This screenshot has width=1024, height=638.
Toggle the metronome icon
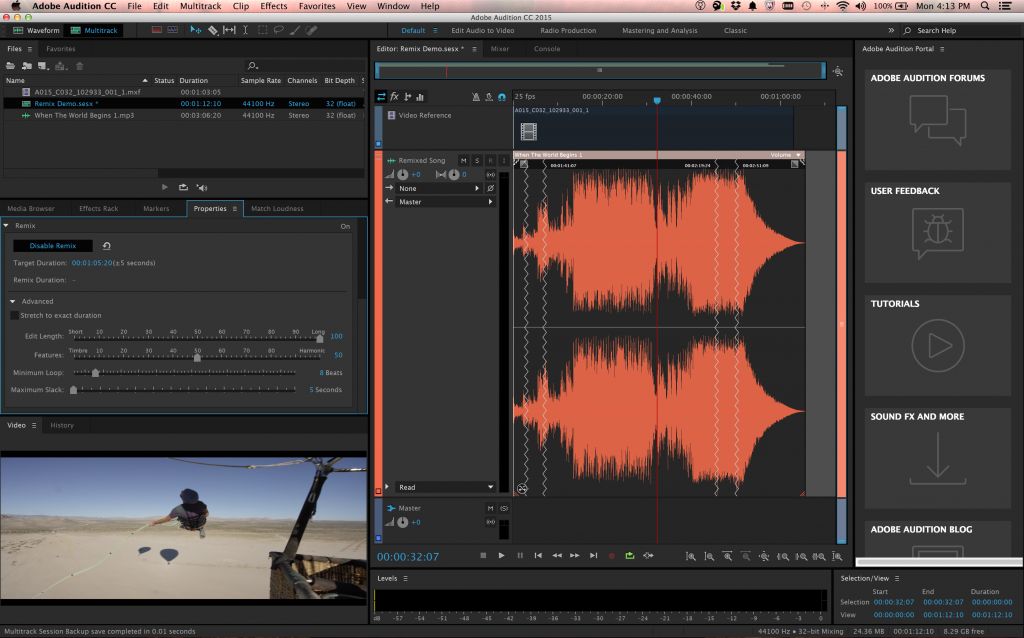(x=477, y=97)
